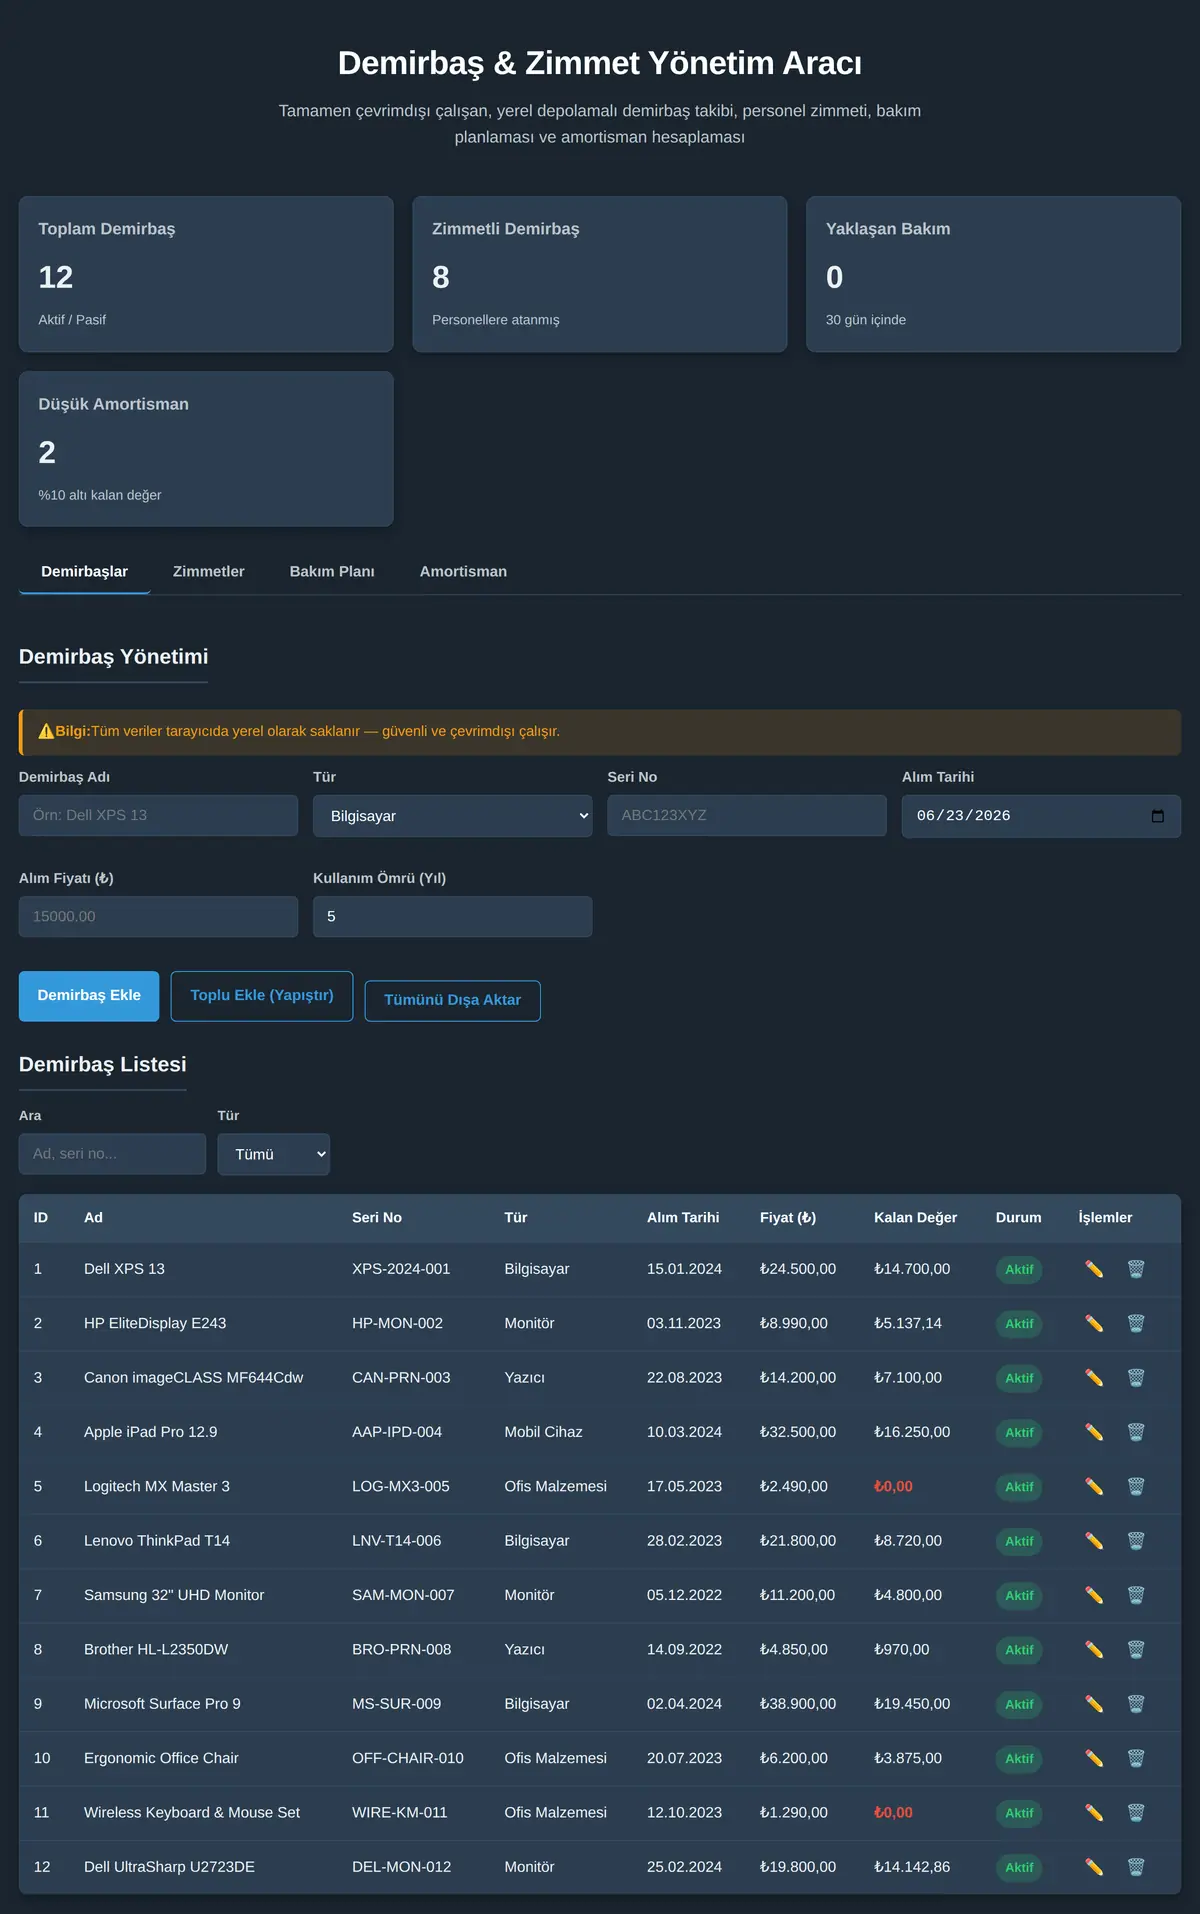The image size is (1200, 1914).
Task: Edit the Logitech MX Master 3 item
Action: 1094,1487
